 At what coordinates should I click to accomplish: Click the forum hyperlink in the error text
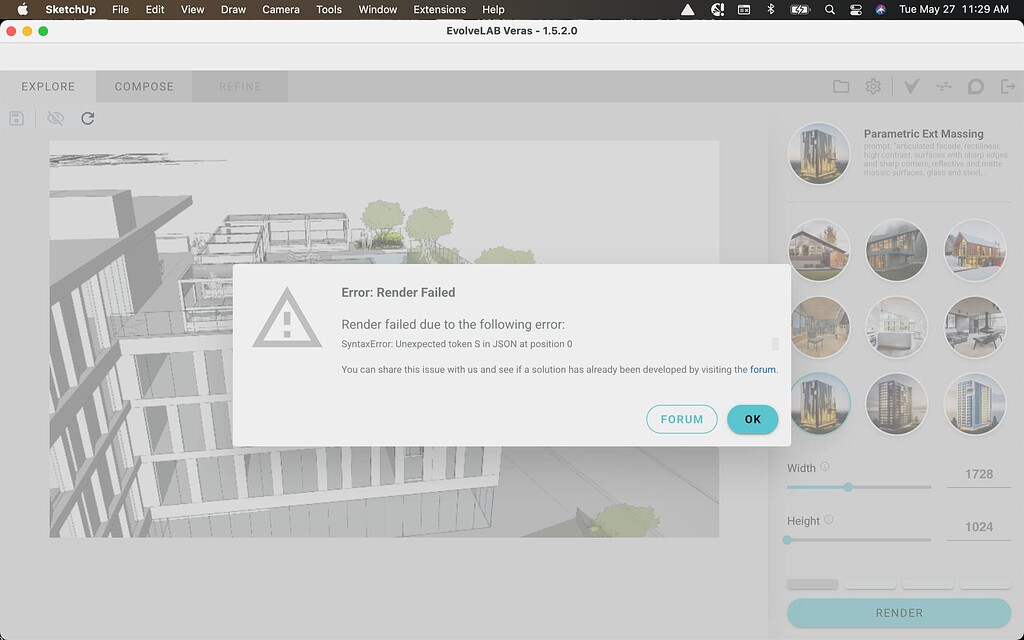click(762, 369)
